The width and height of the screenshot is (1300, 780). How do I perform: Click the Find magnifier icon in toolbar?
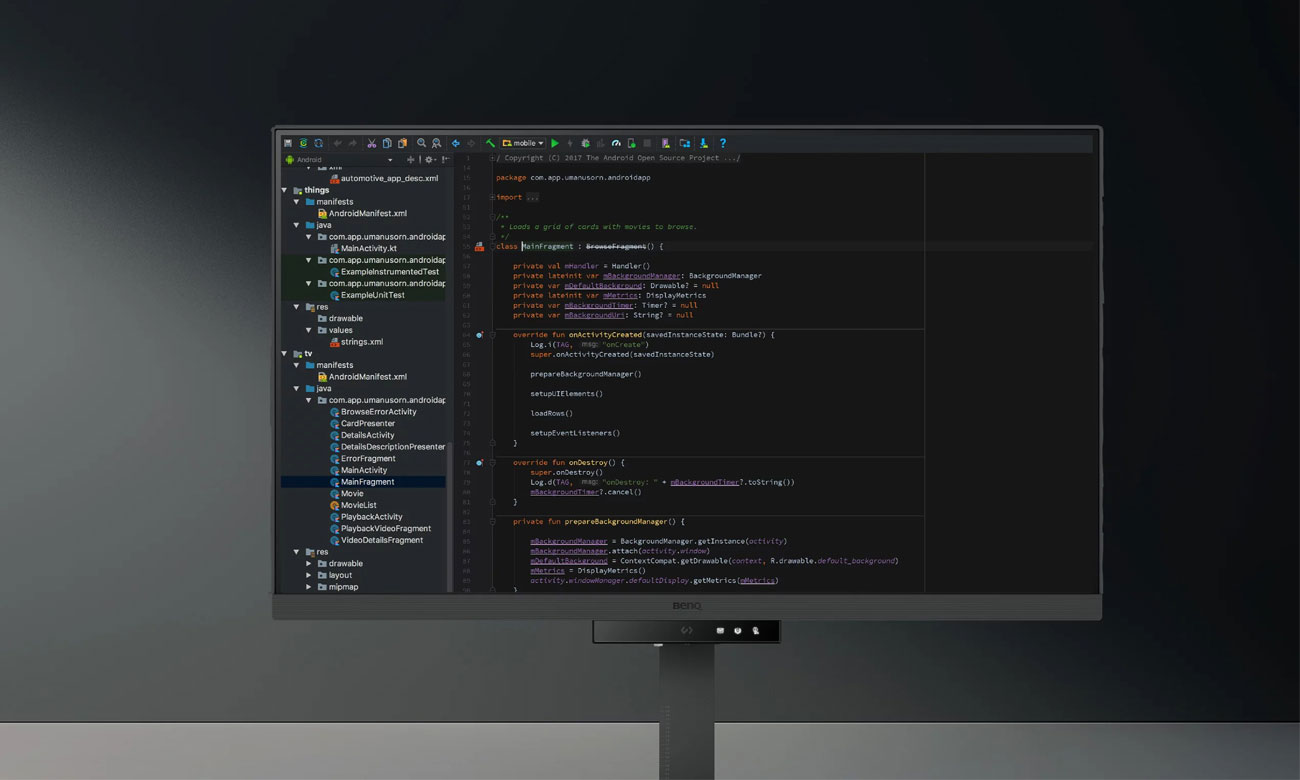[x=421, y=143]
